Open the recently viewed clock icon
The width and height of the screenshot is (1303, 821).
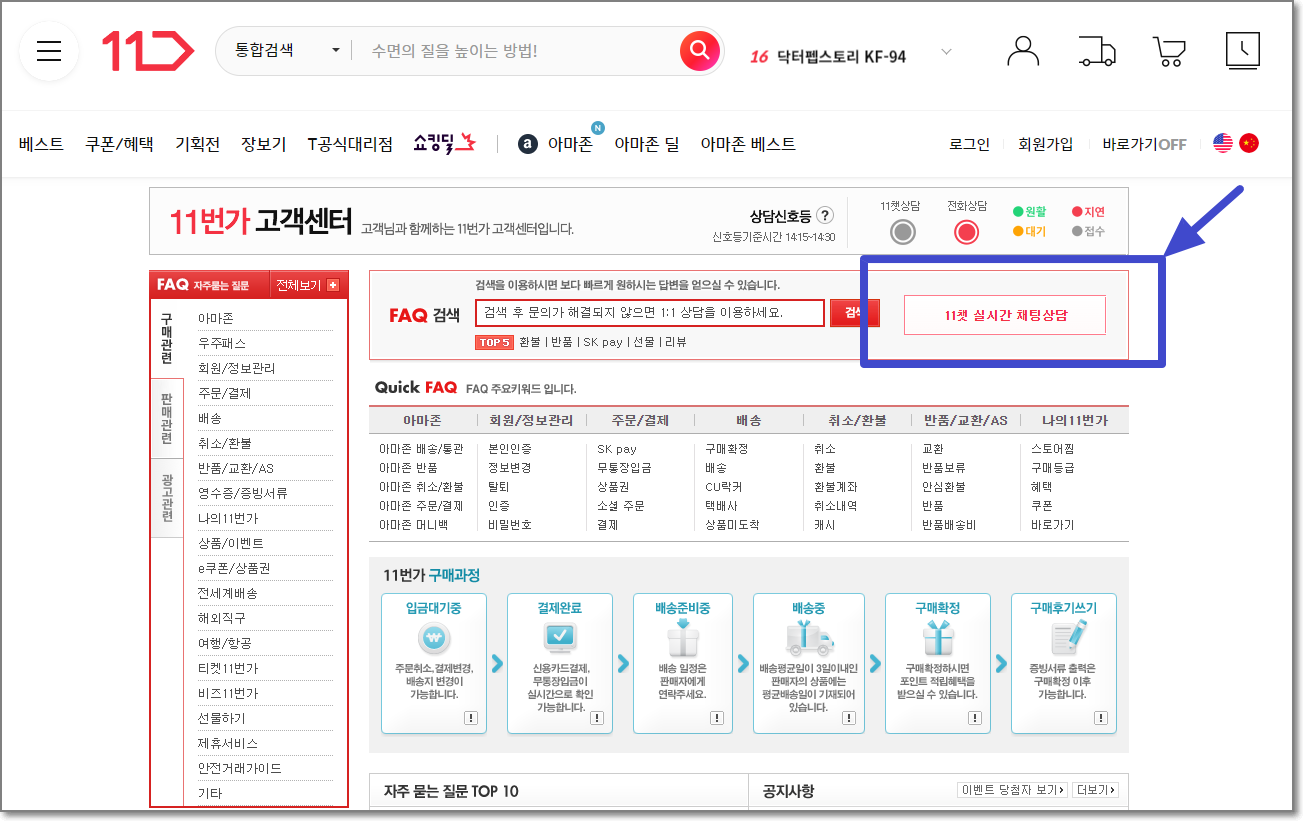point(1243,50)
